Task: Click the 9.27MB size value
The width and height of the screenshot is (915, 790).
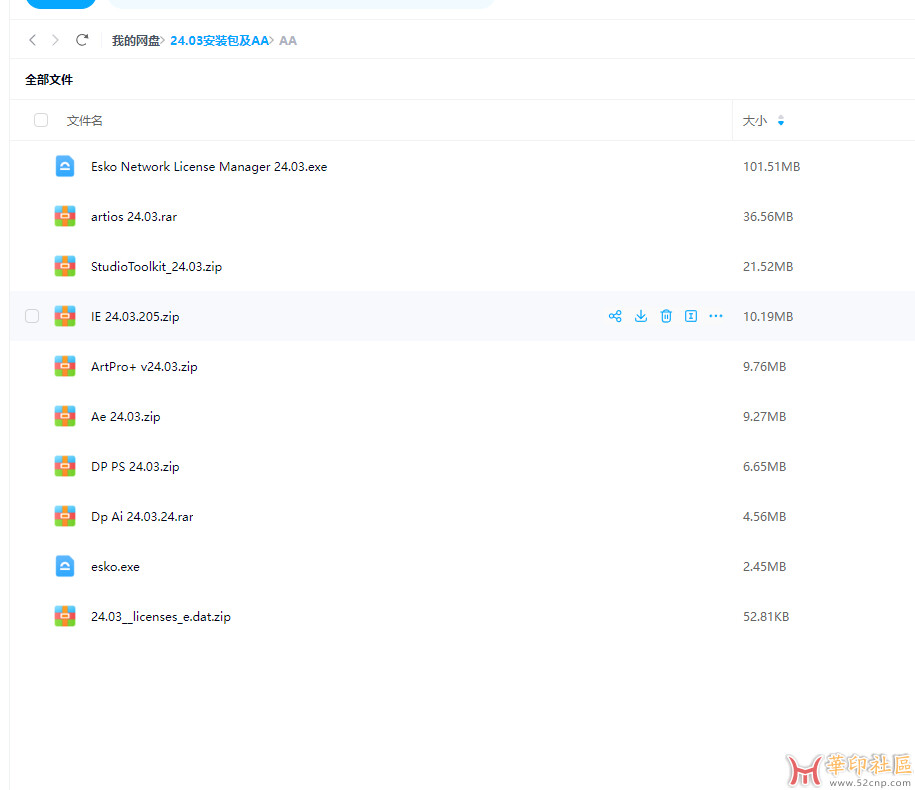Action: pos(764,417)
